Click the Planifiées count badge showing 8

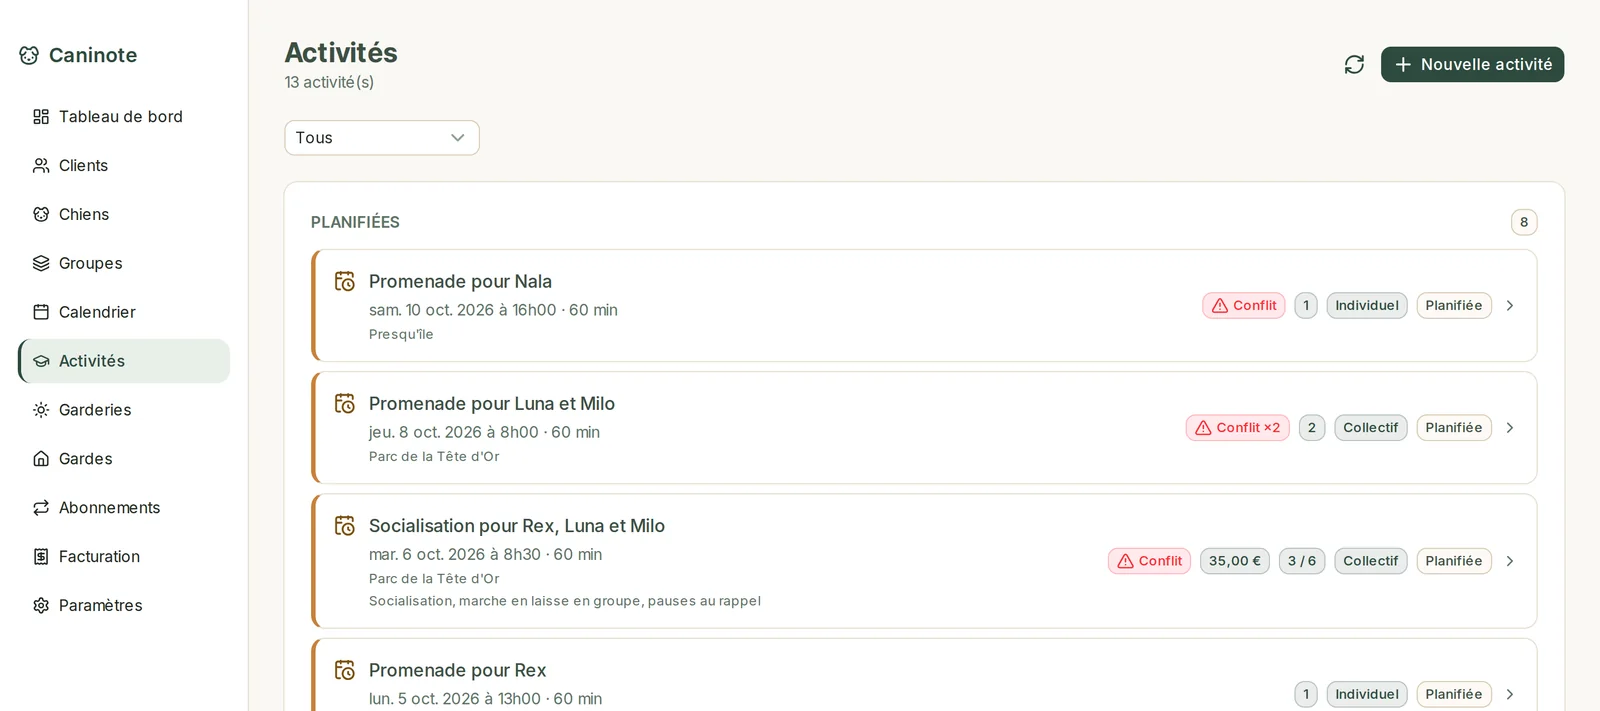coord(1524,222)
